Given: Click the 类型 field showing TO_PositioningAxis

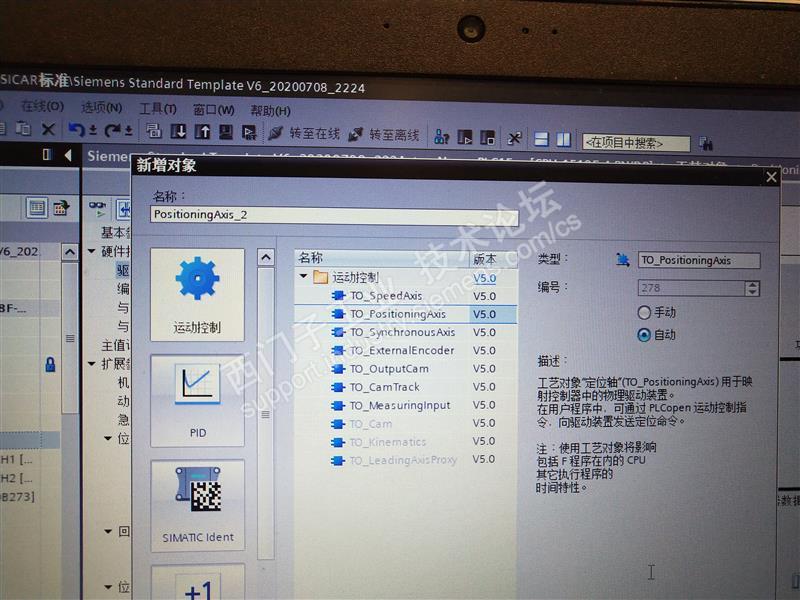Looking at the screenshot, I should click(x=699, y=260).
